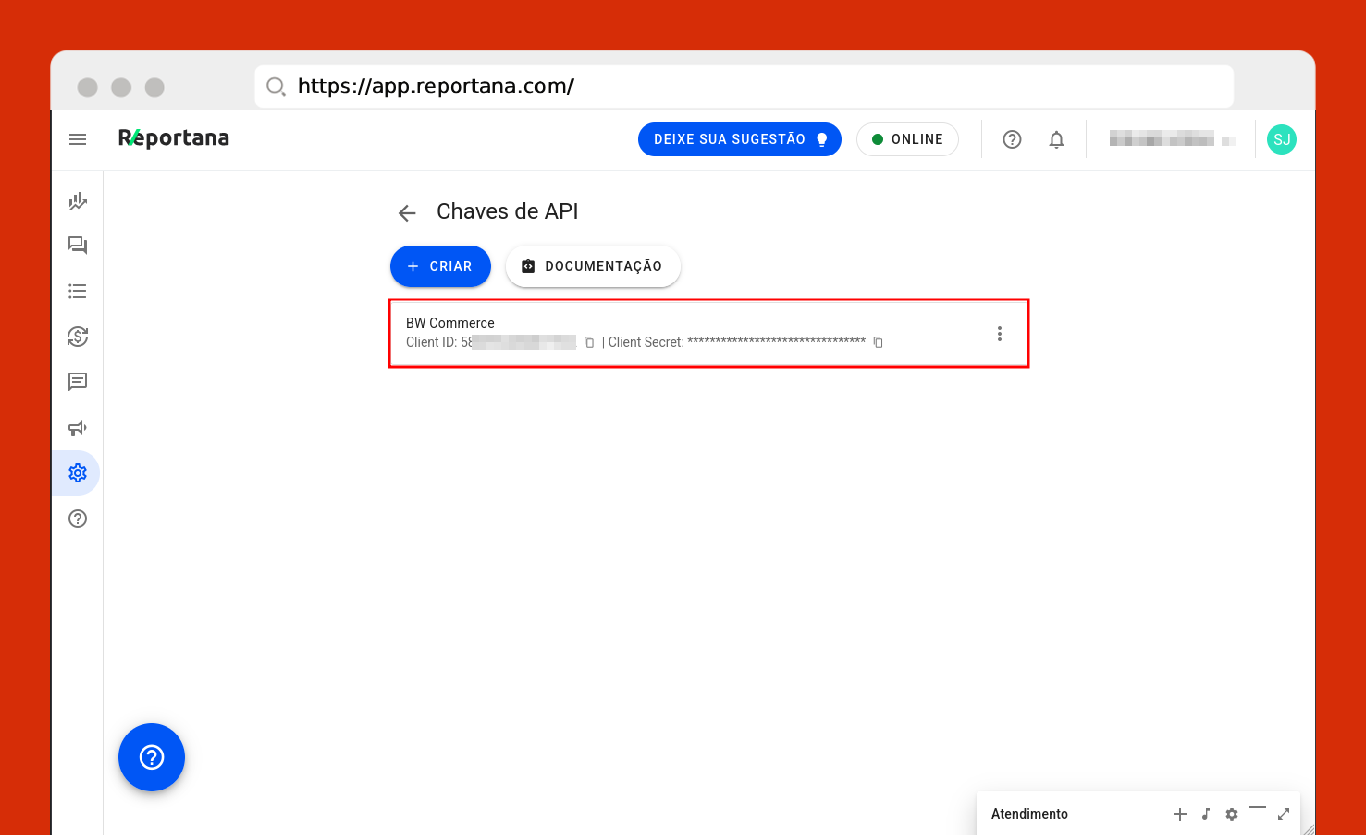
Task: Click the list icon in sidebar
Action: [x=77, y=291]
